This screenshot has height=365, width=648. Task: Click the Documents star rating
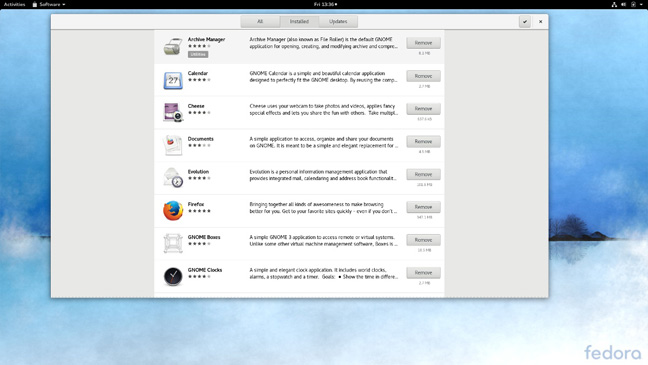(199, 146)
